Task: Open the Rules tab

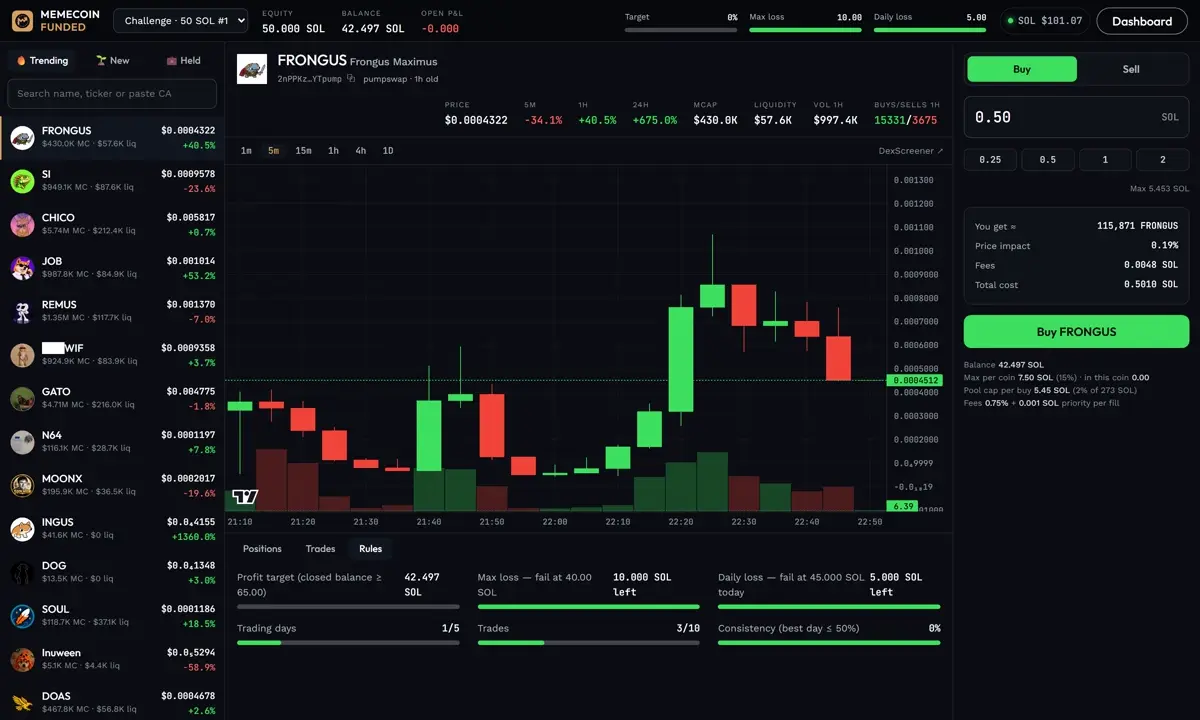Action: (x=370, y=549)
